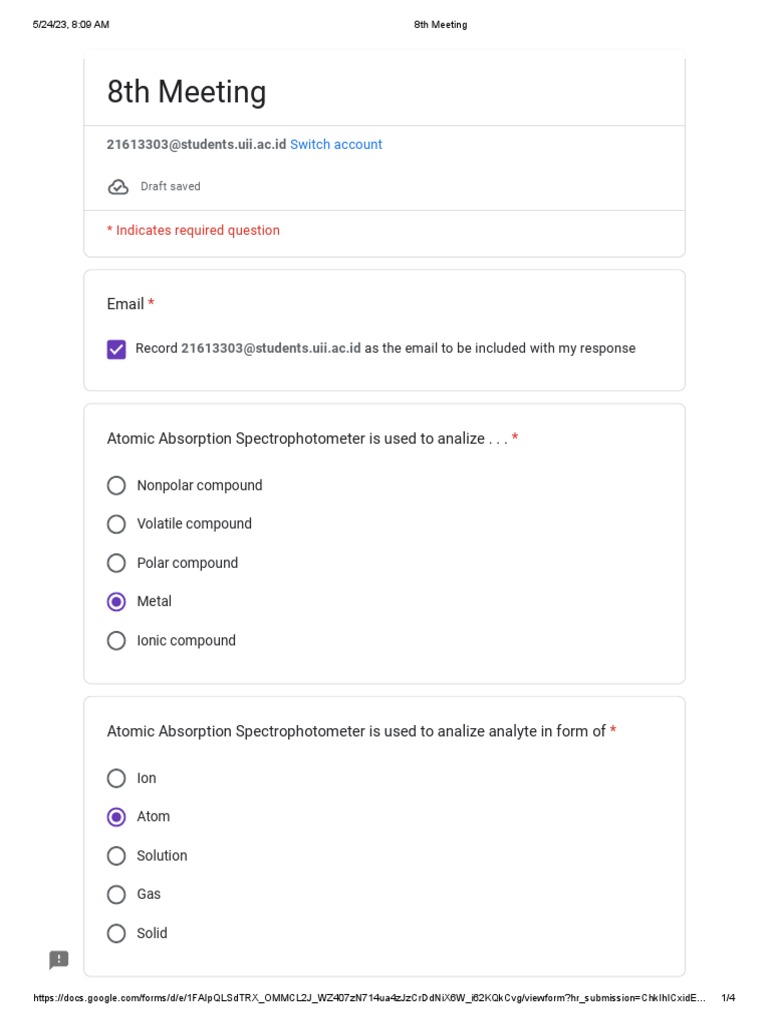Click the Draft saved cloud icon
The image size is (768, 1024).
118,187
